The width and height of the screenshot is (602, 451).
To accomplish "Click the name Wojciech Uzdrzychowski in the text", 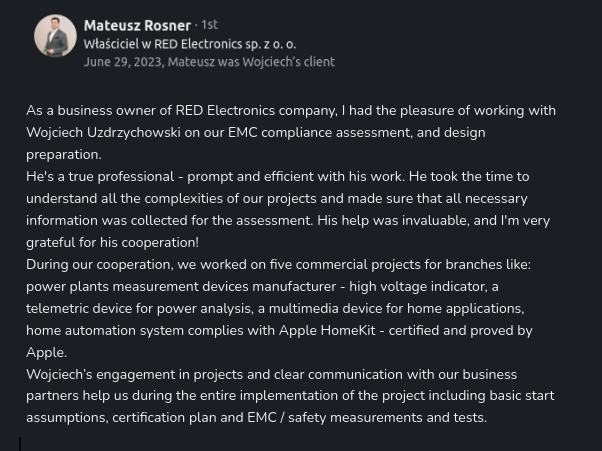I will pyautogui.click(x=103, y=132).
